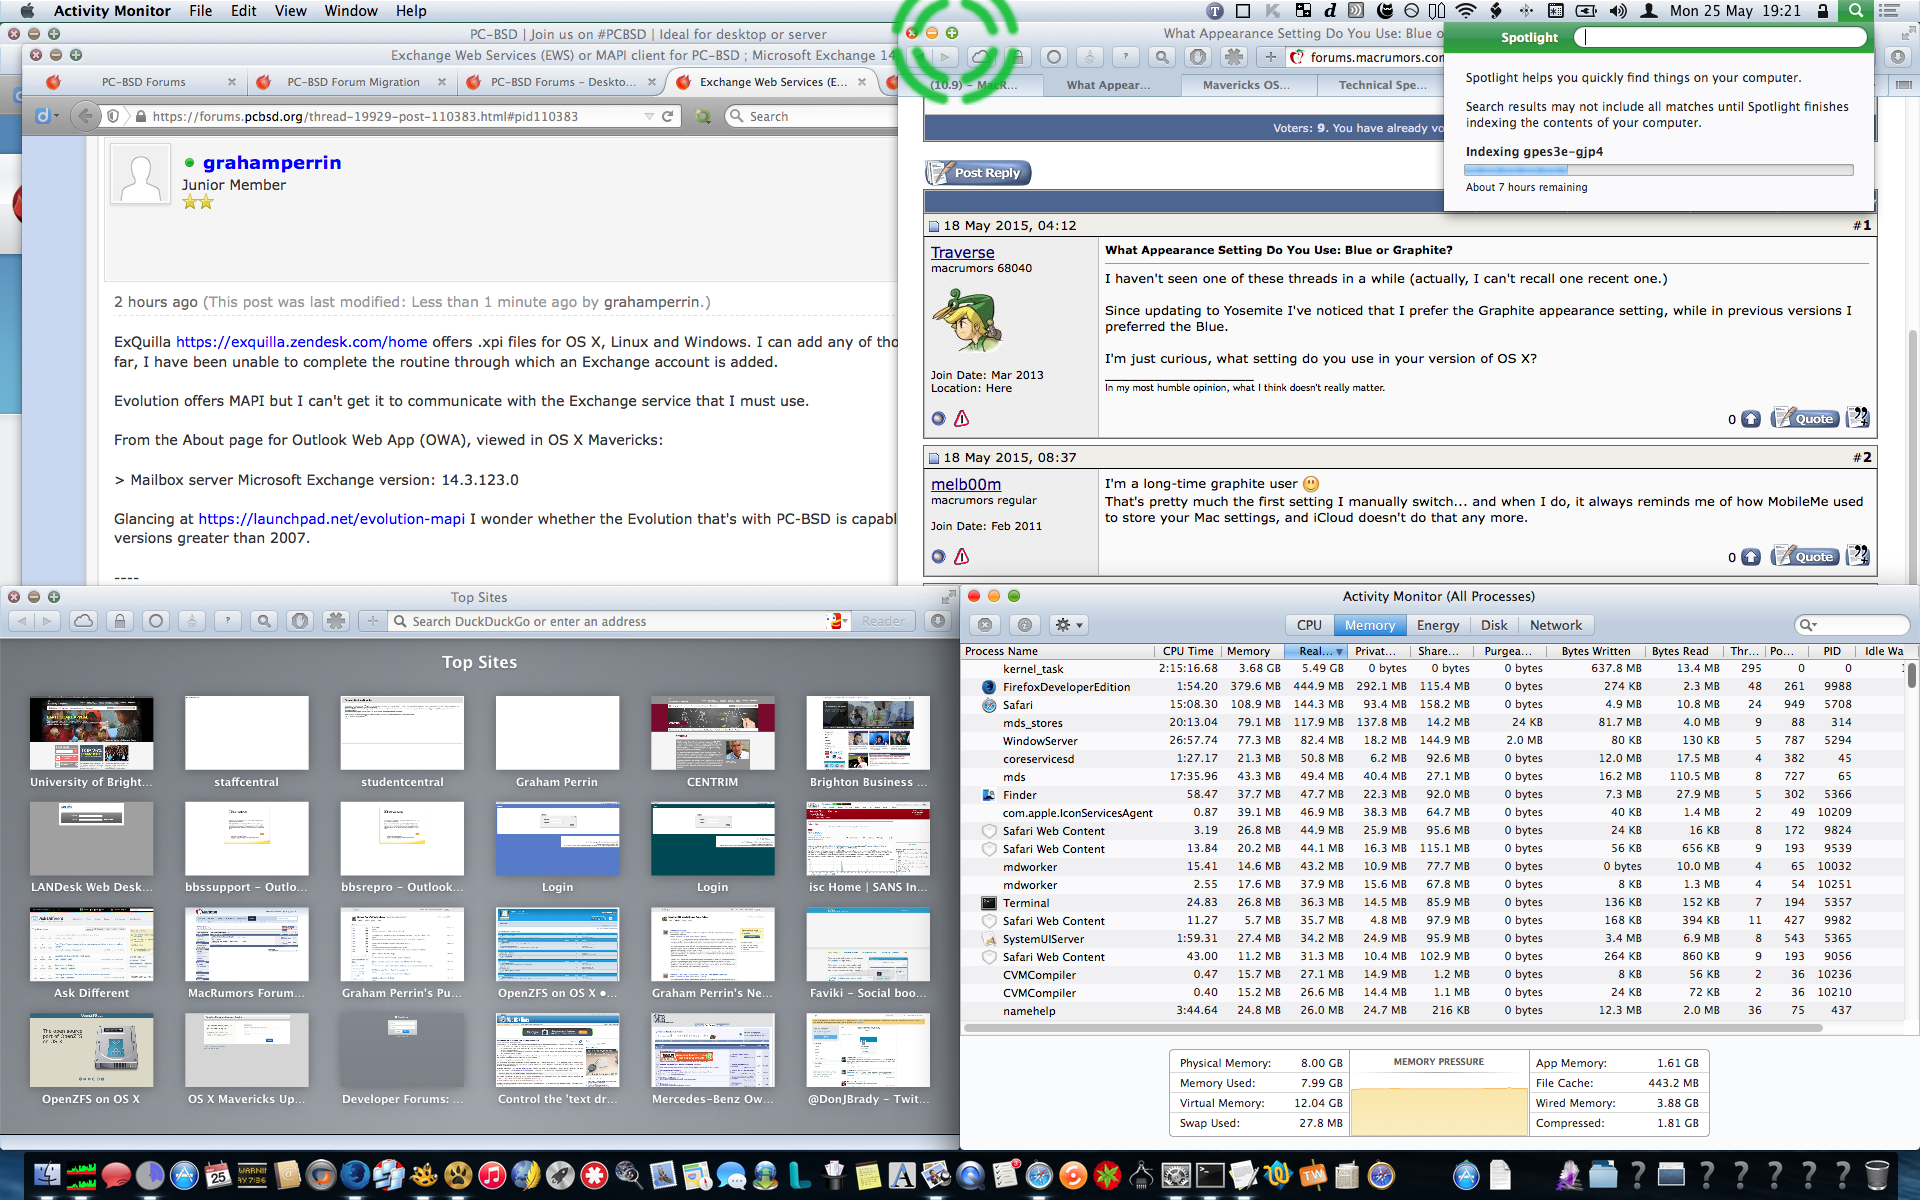
Task: Open Wi-Fi status in the menu bar
Action: click(x=1465, y=11)
